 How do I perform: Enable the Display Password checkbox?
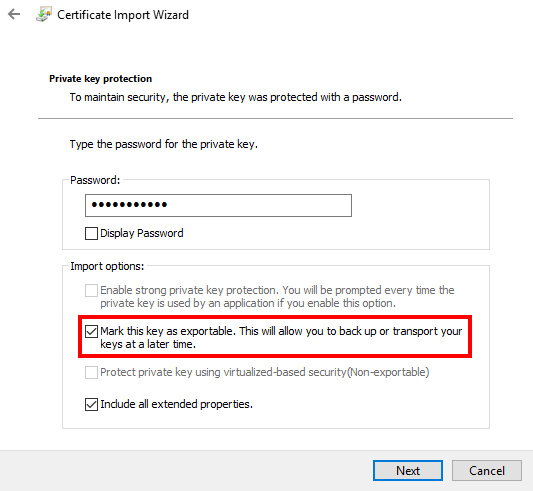point(91,233)
